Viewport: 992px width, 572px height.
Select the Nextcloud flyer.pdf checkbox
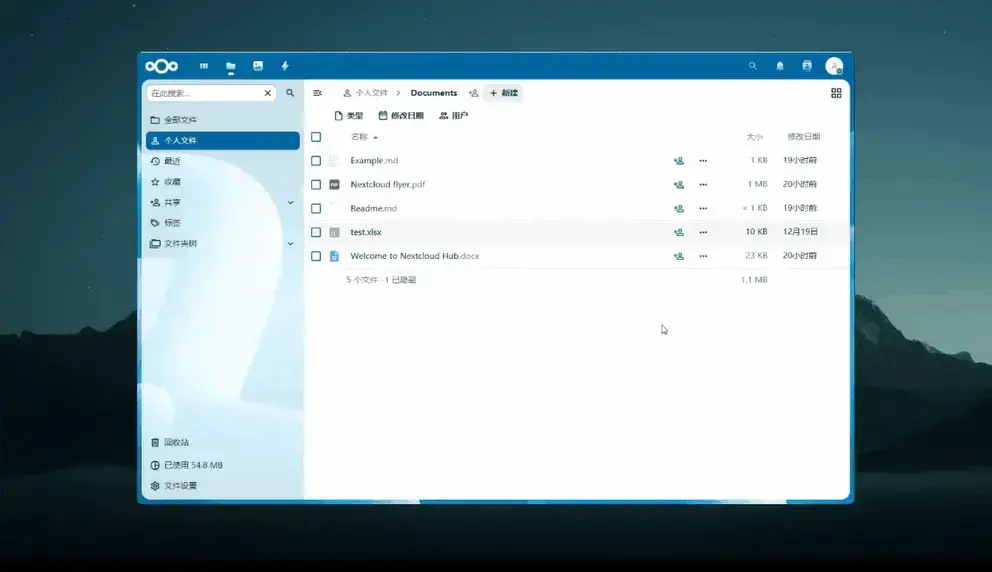point(316,185)
